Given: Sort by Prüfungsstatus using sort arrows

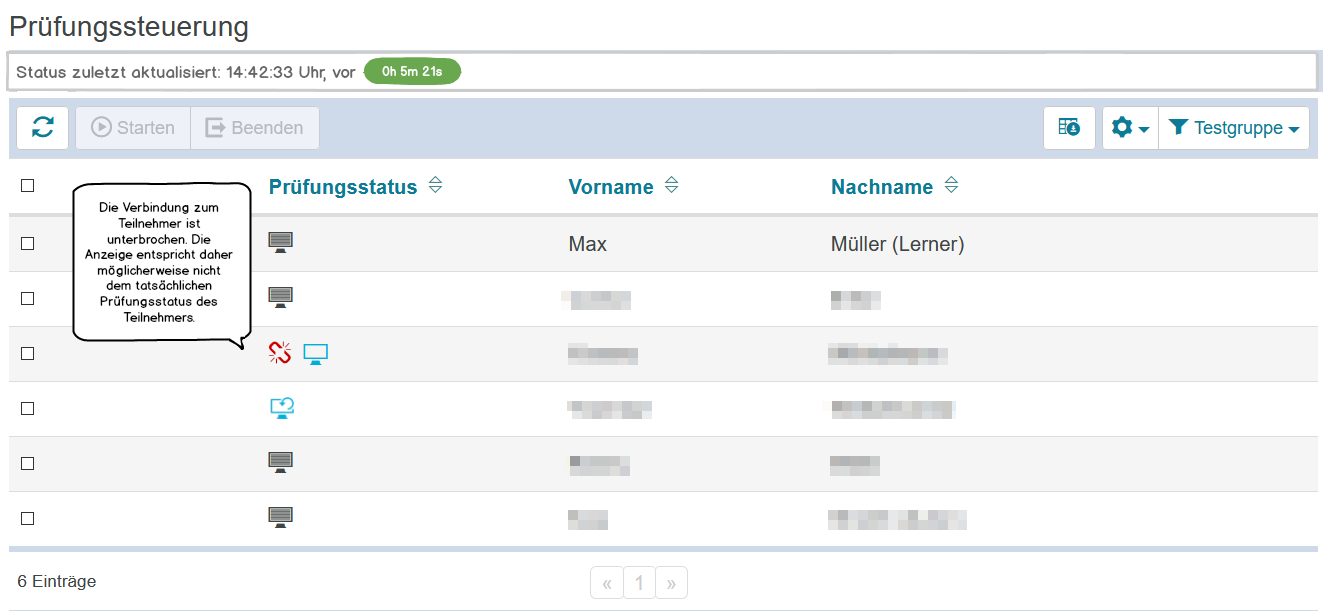Looking at the screenshot, I should click(x=435, y=186).
